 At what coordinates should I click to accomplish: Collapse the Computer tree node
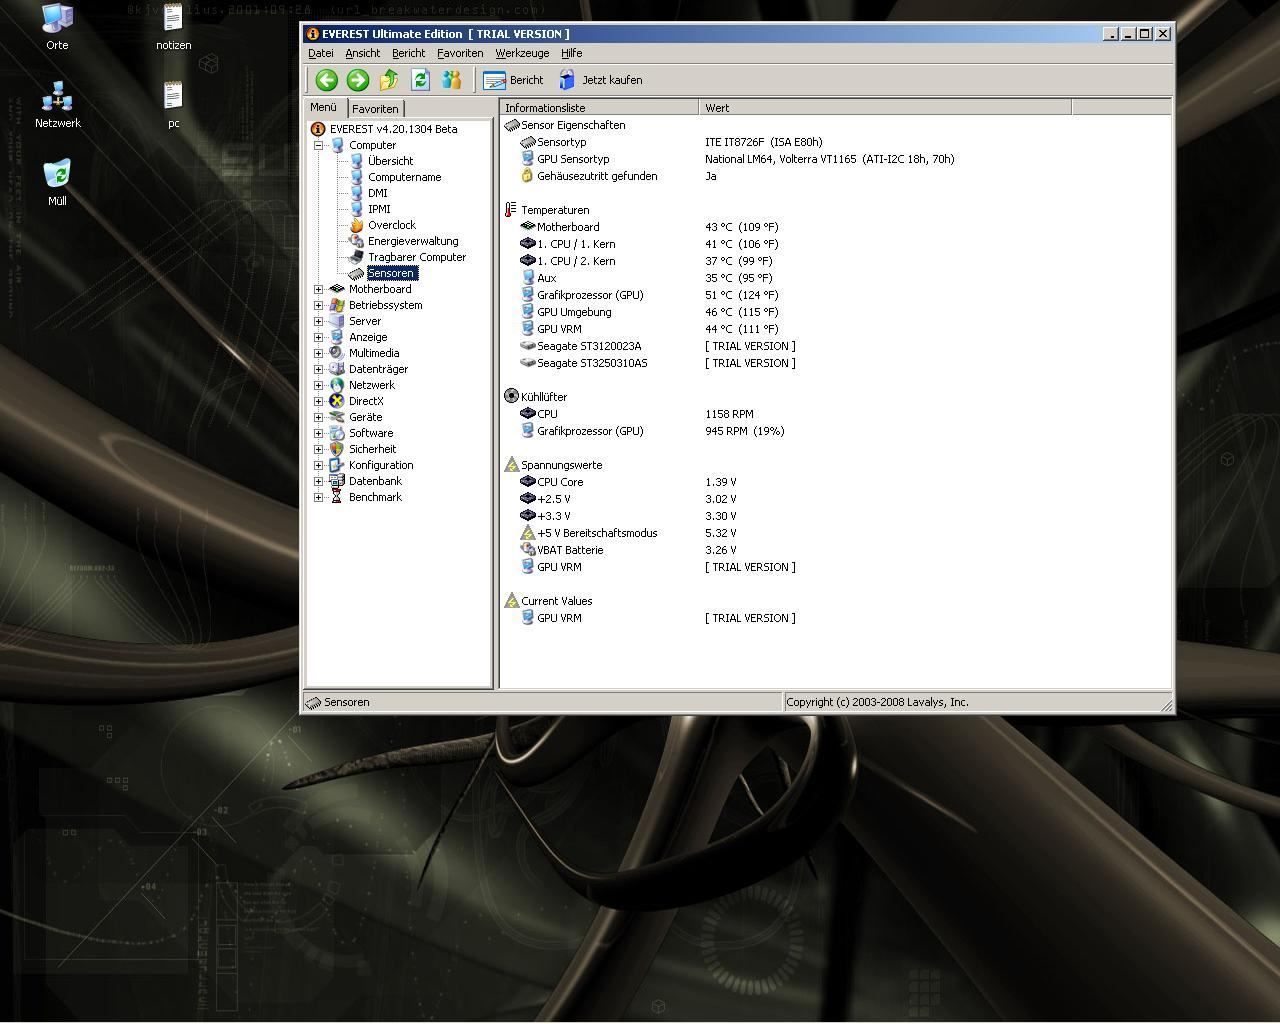tap(319, 145)
